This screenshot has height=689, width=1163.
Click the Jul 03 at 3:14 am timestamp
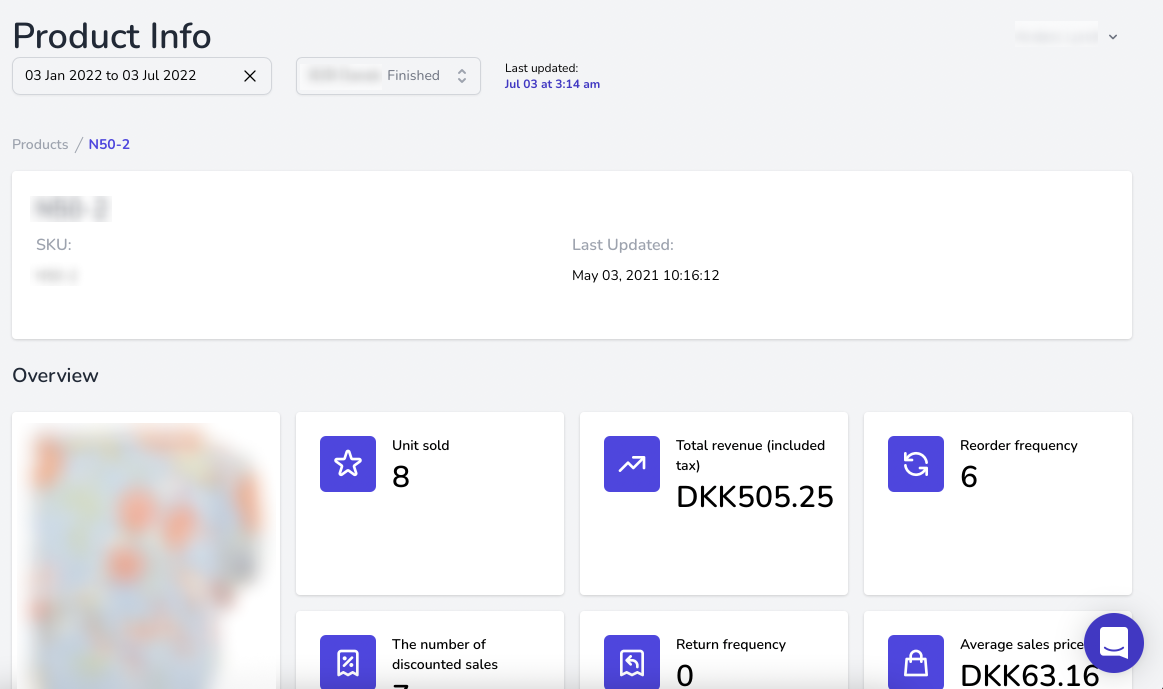click(x=552, y=85)
